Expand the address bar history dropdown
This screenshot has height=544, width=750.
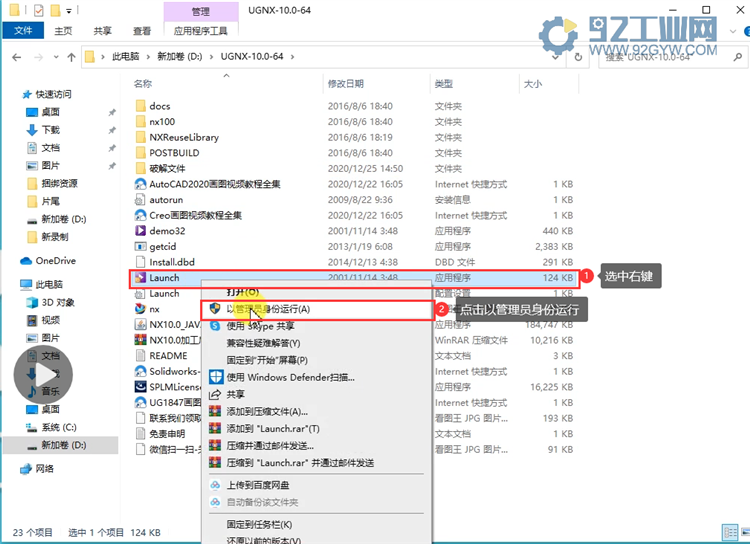point(555,57)
